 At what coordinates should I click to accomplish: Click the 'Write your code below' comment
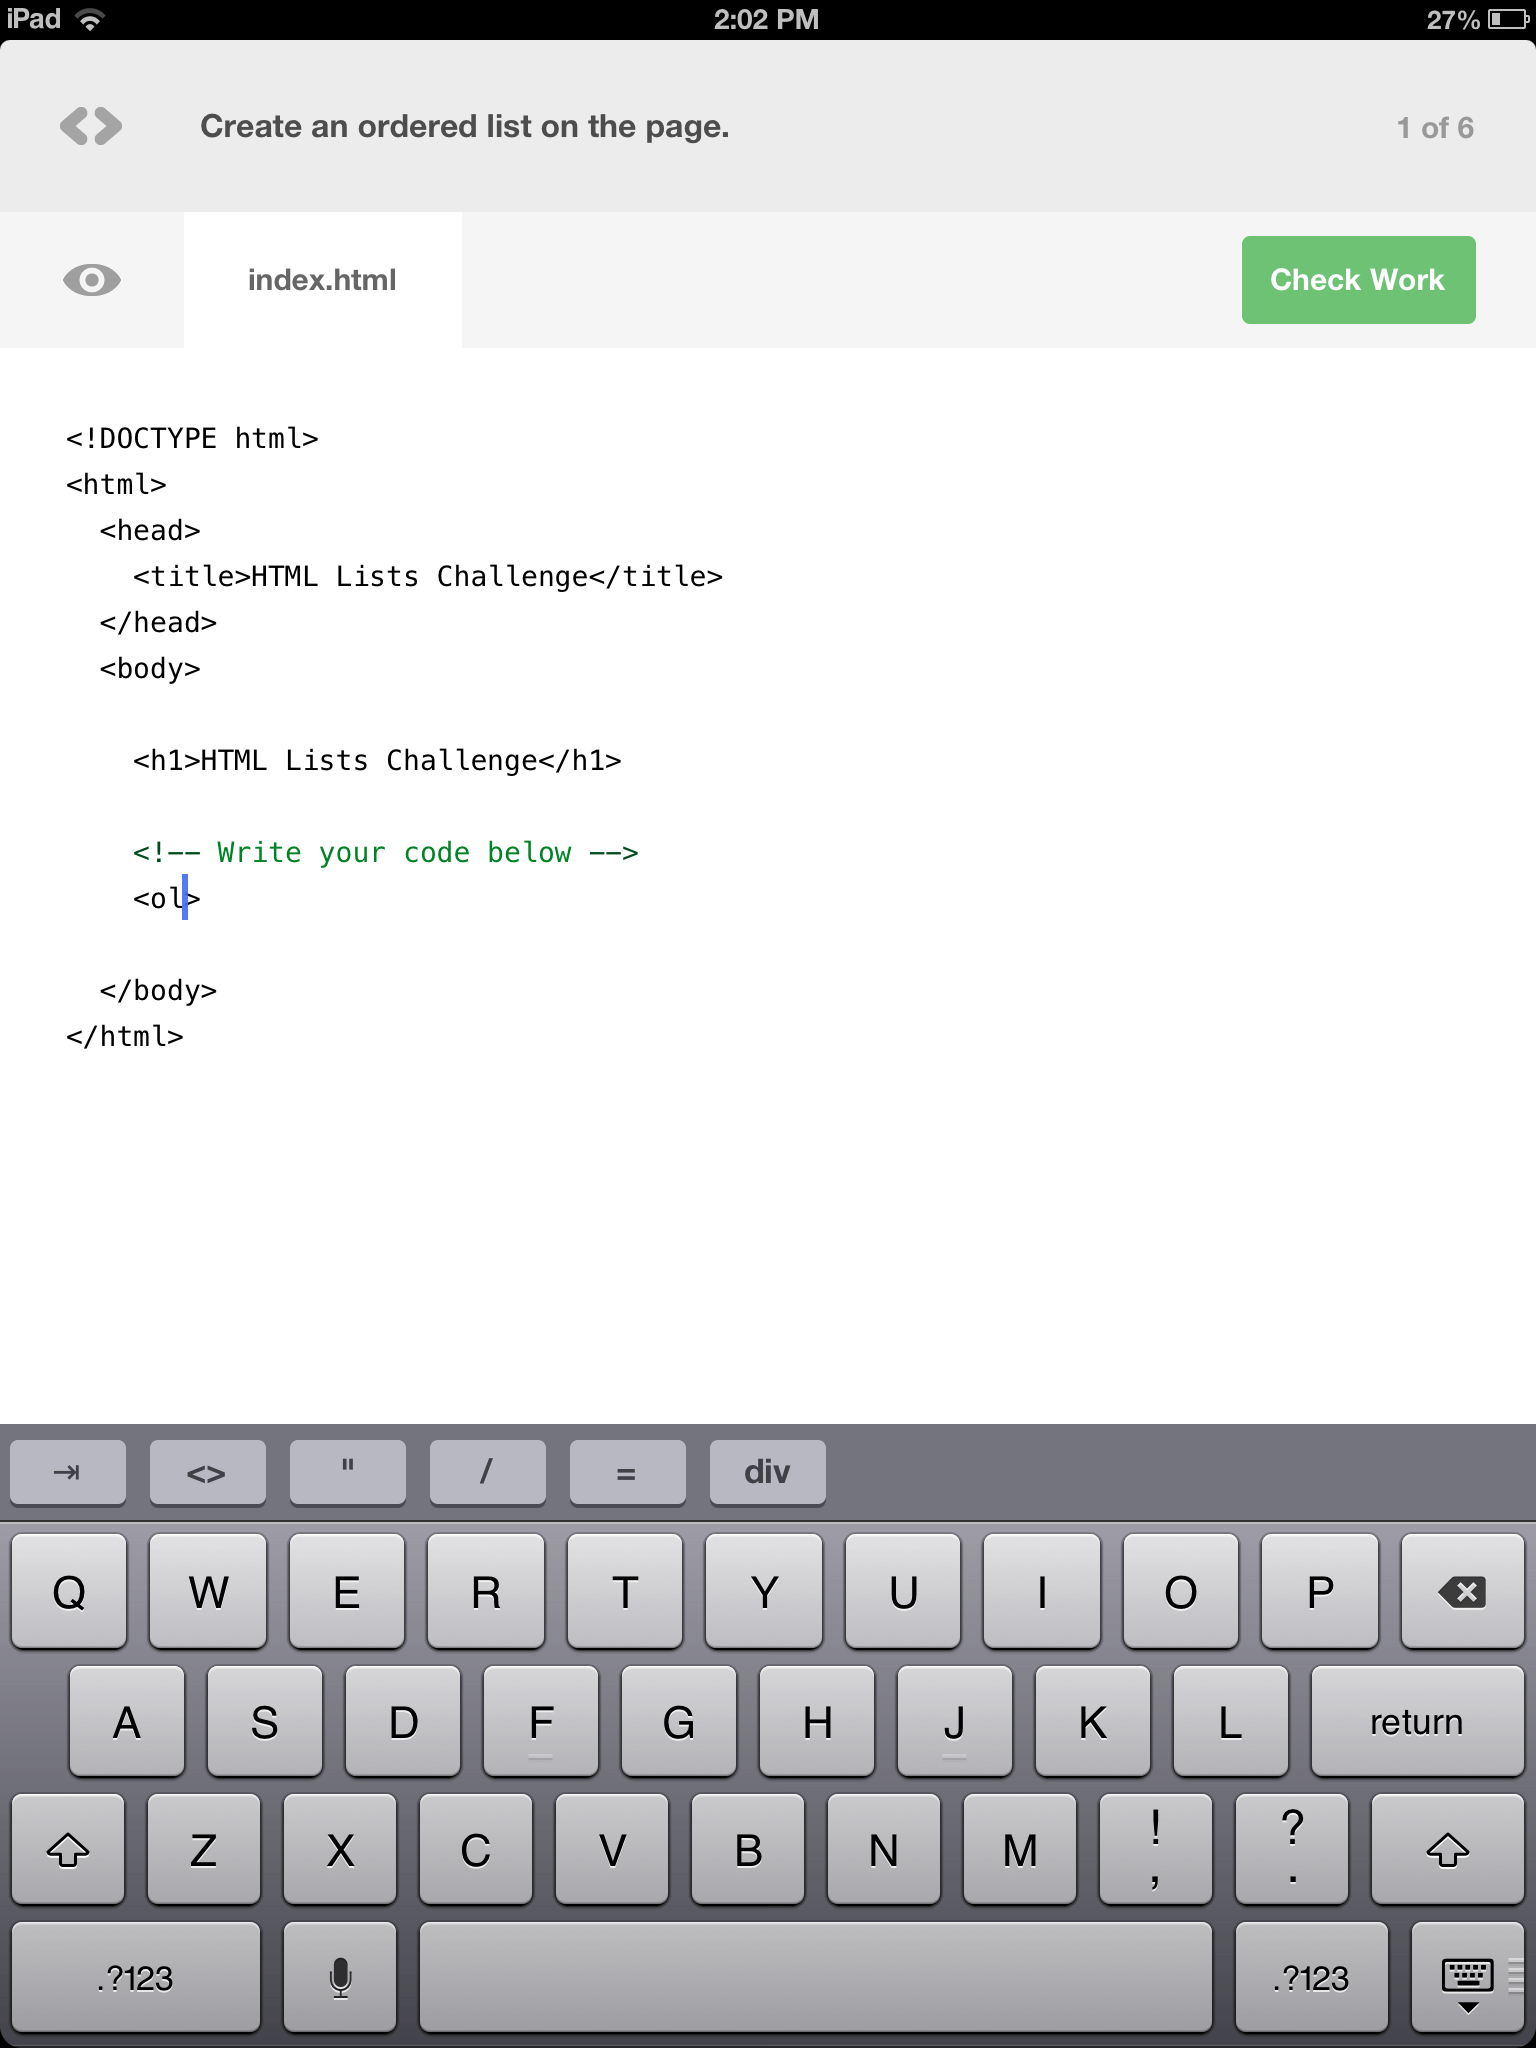pyautogui.click(x=386, y=852)
